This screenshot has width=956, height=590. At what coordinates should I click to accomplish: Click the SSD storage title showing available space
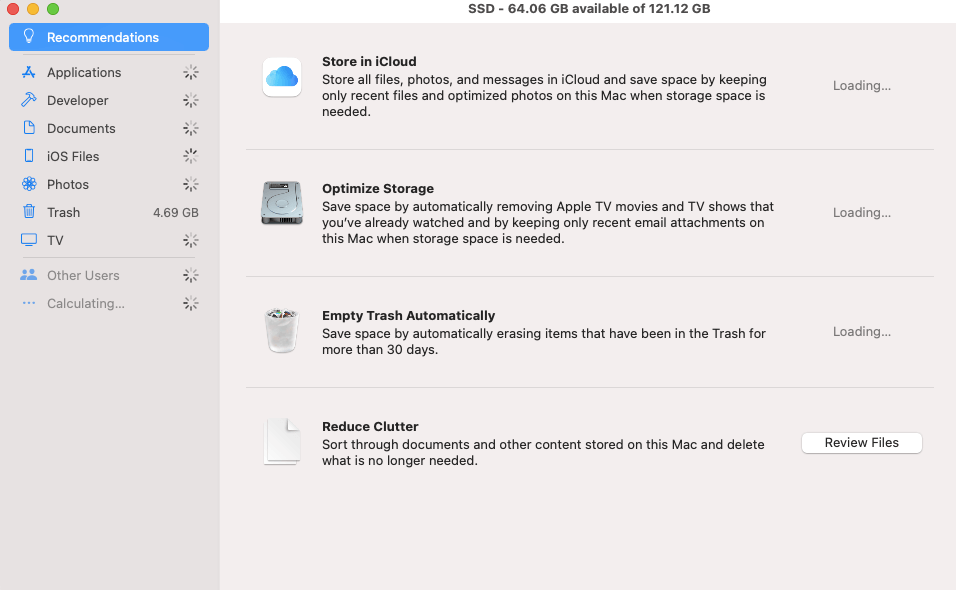(x=588, y=9)
